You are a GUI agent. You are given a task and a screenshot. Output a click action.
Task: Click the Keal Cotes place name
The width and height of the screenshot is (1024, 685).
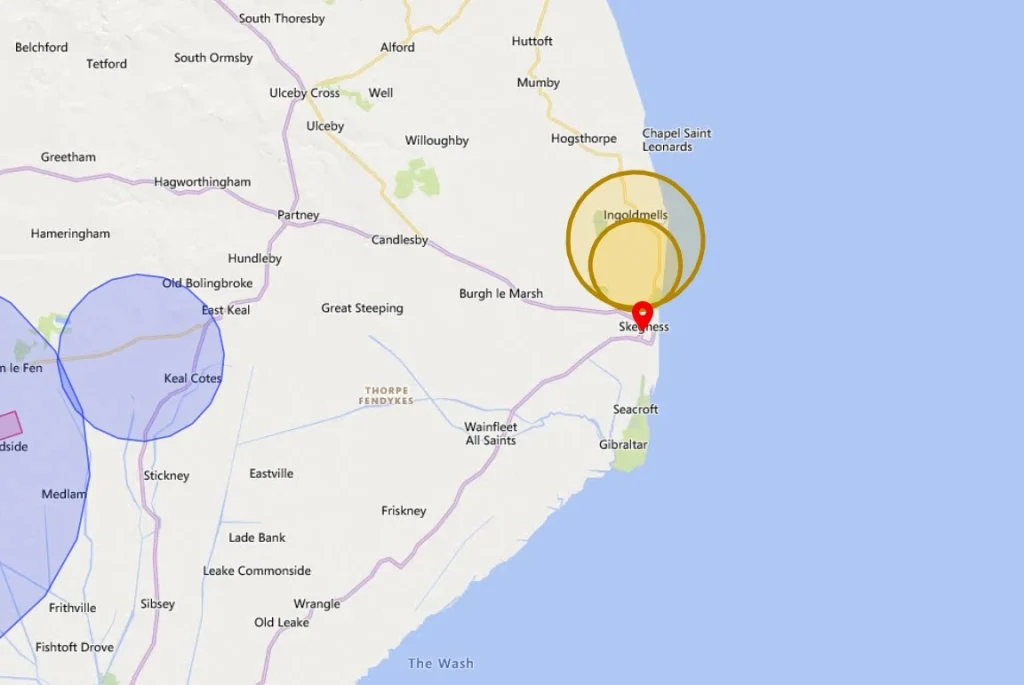[193, 378]
